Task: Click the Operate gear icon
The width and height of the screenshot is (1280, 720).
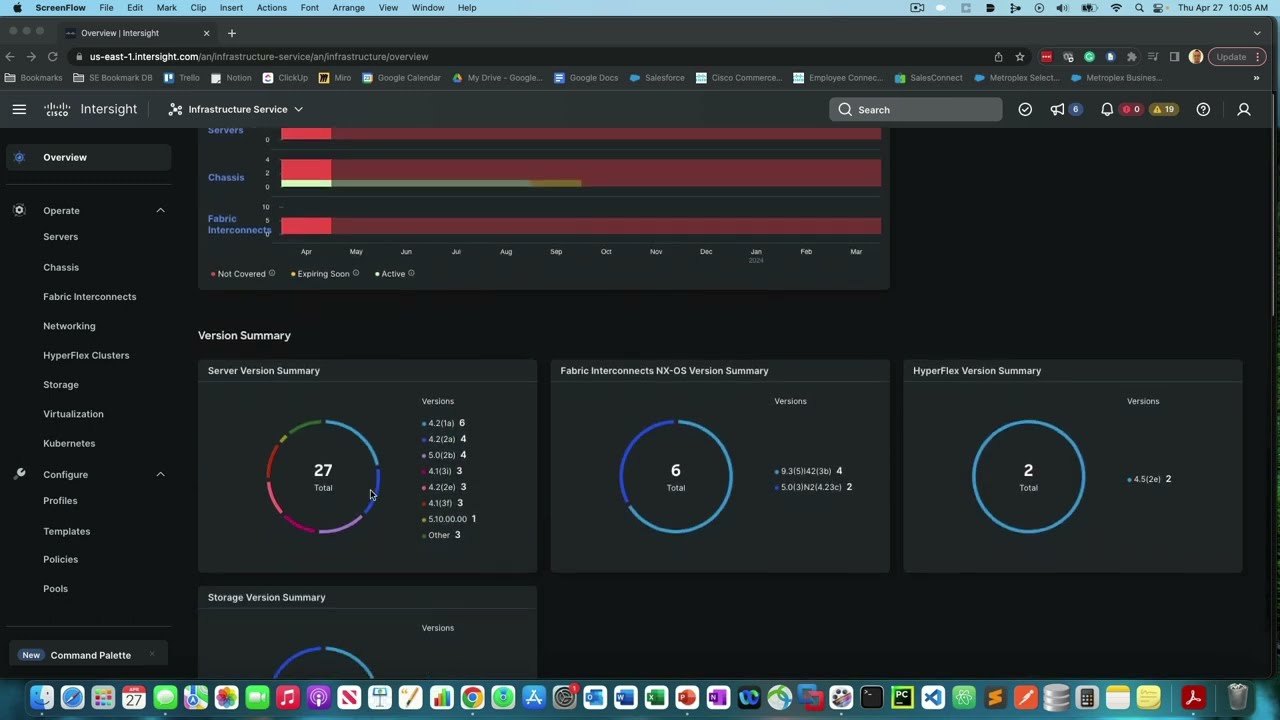Action: coord(19,210)
